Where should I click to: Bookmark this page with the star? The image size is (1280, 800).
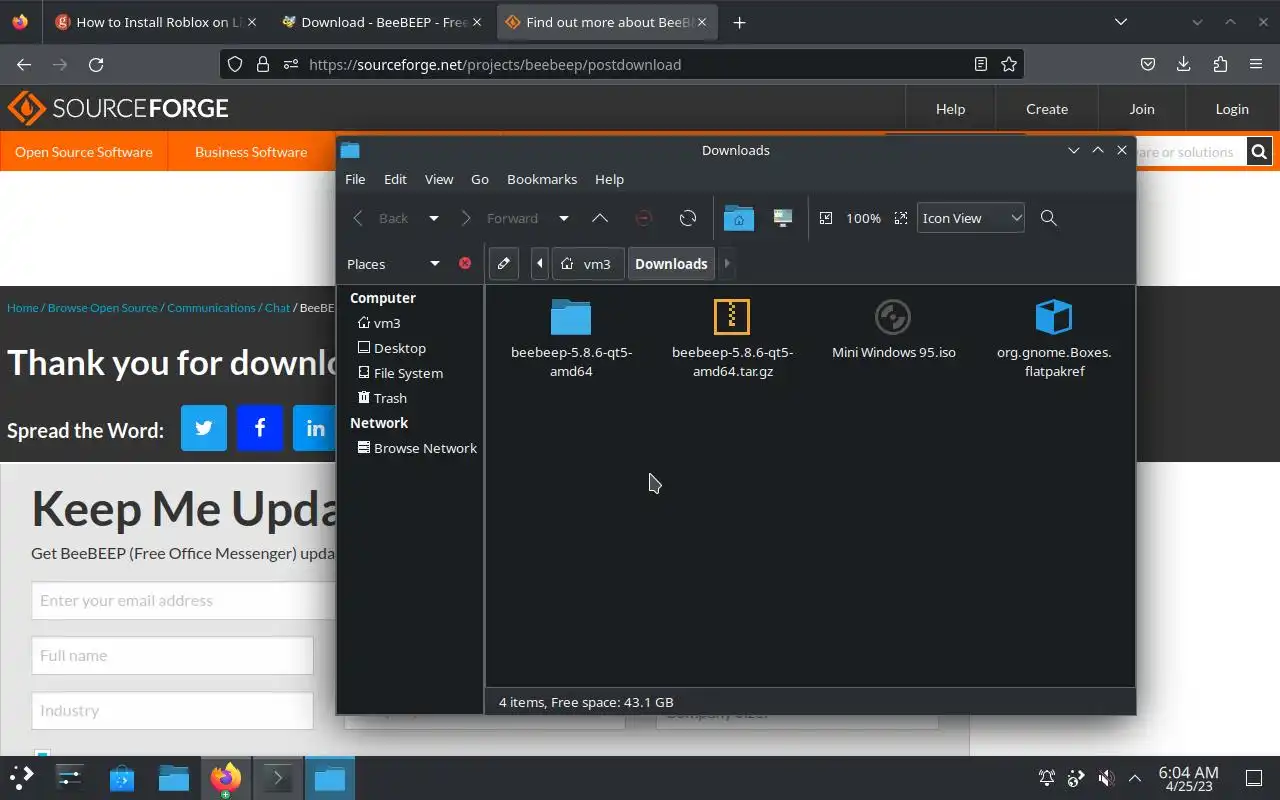point(1009,64)
